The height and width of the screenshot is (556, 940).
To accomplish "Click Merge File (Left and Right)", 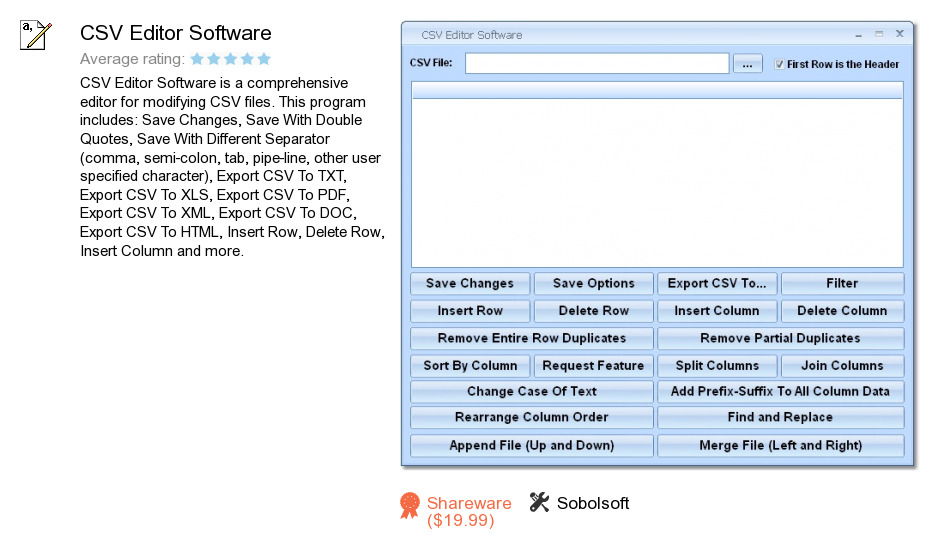I will (x=781, y=446).
